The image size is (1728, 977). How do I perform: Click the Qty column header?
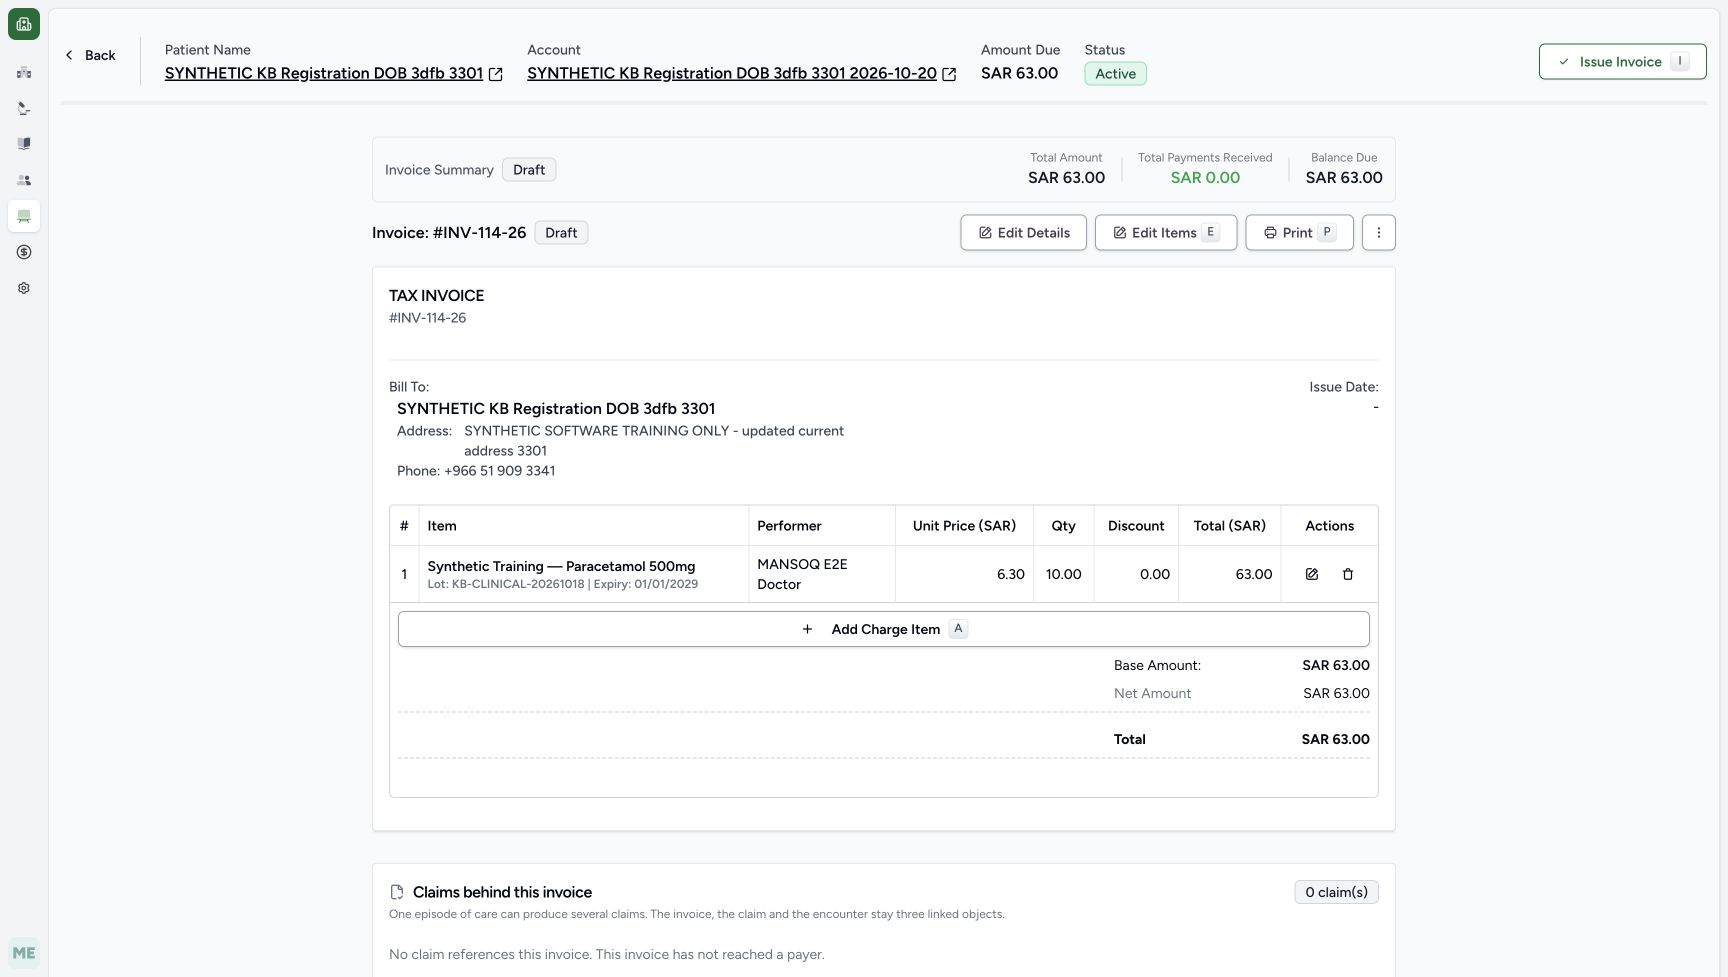coord(1064,526)
